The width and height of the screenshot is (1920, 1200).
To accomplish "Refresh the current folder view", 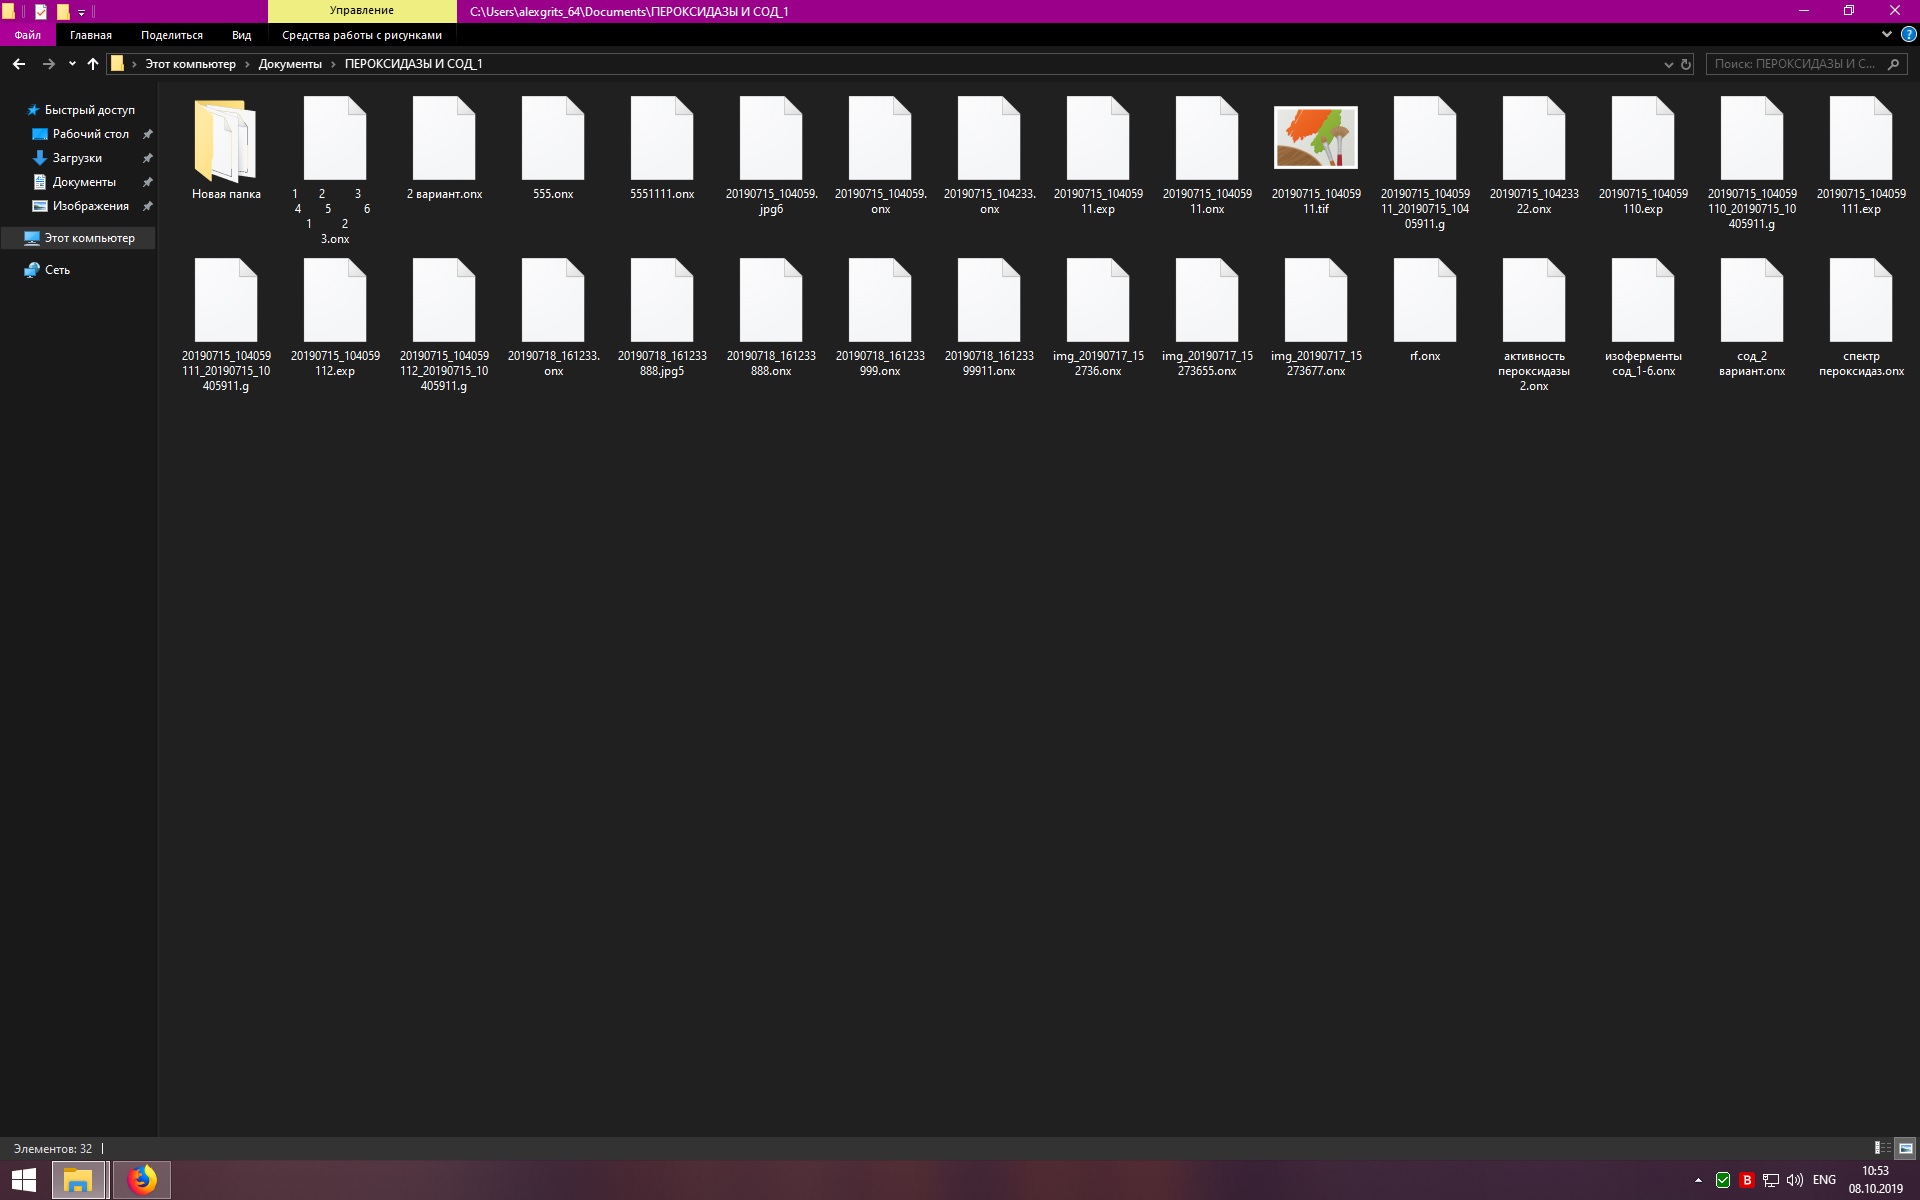I will point(1686,64).
